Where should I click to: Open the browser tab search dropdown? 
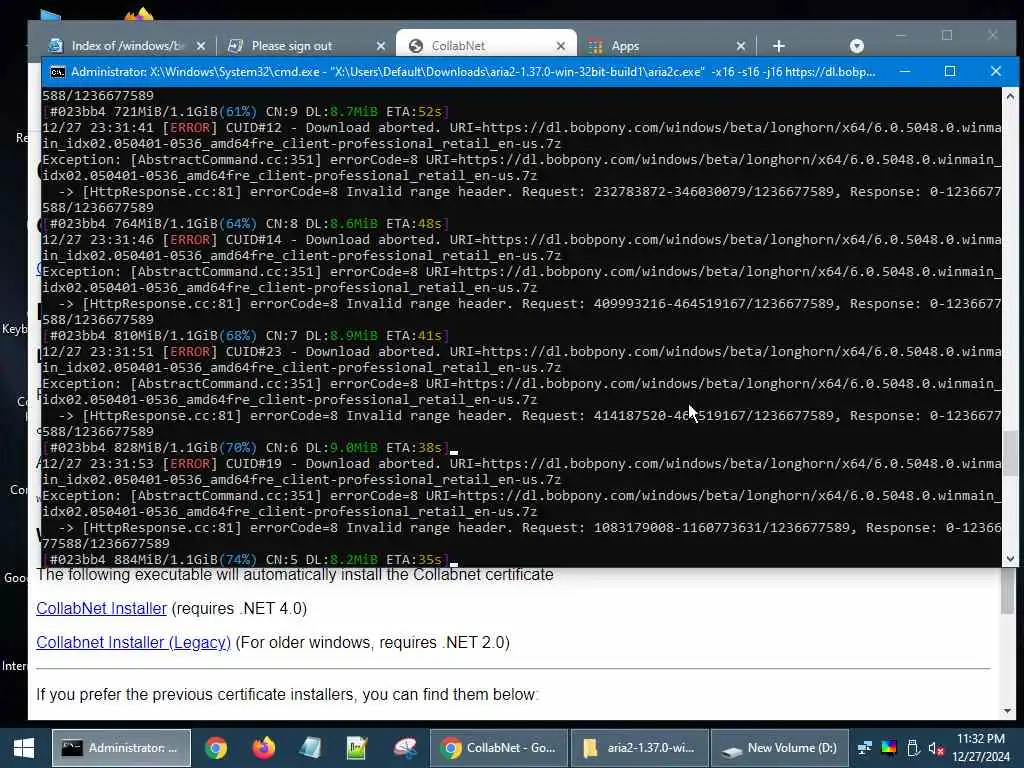pos(857,46)
